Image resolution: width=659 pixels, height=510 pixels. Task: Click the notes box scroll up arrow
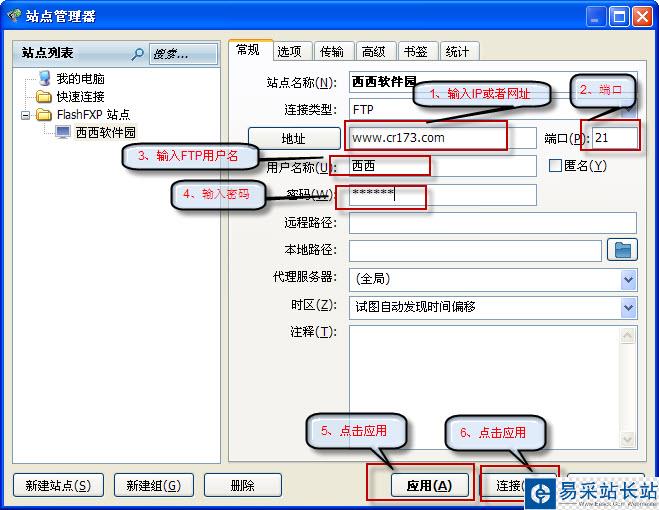pos(628,336)
